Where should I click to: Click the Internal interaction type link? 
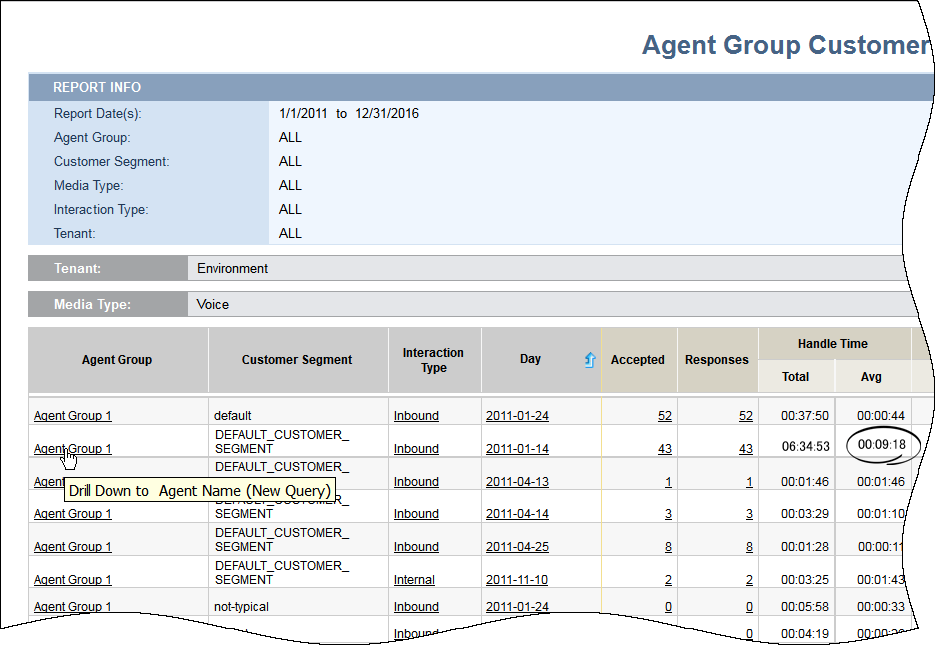click(x=414, y=580)
